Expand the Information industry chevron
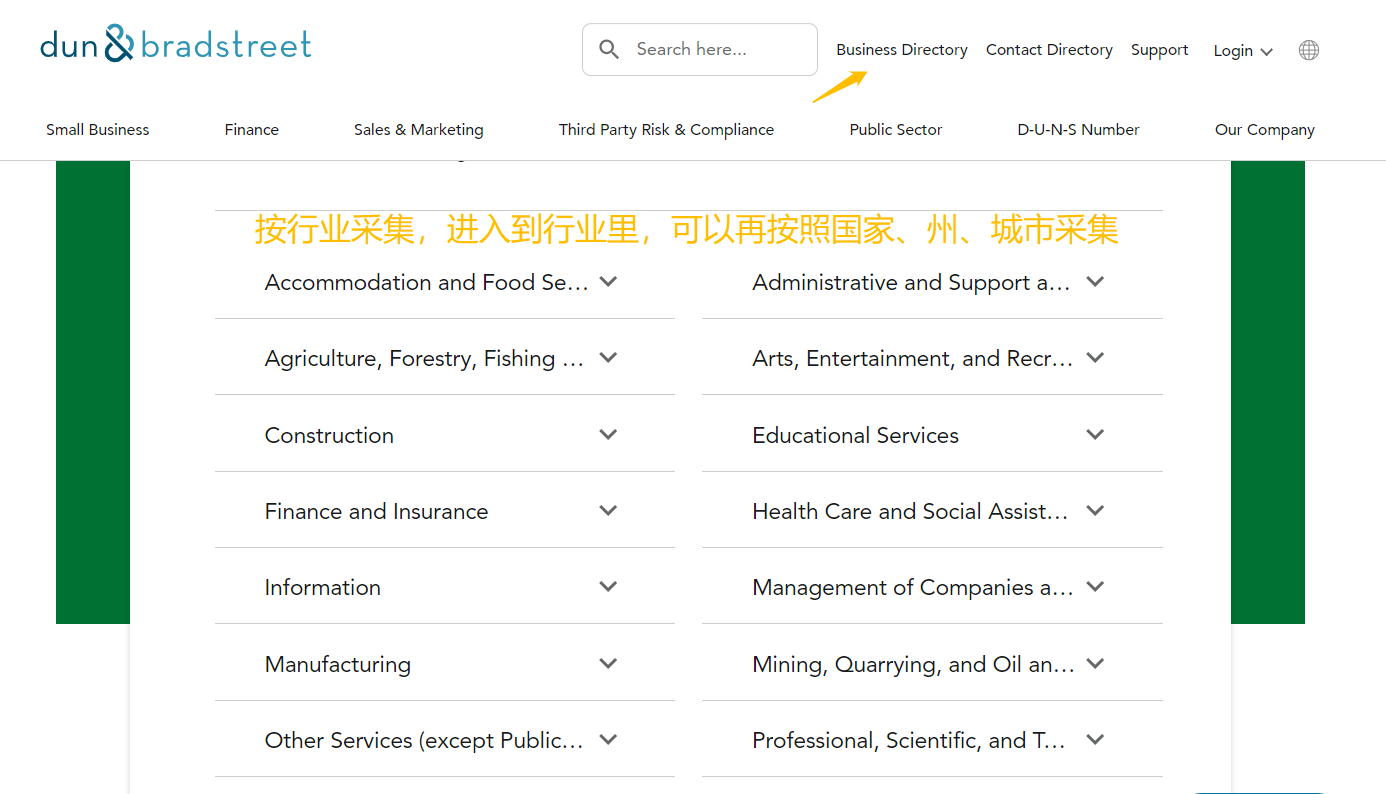Screen dimensions: 1386x794 click(608, 586)
